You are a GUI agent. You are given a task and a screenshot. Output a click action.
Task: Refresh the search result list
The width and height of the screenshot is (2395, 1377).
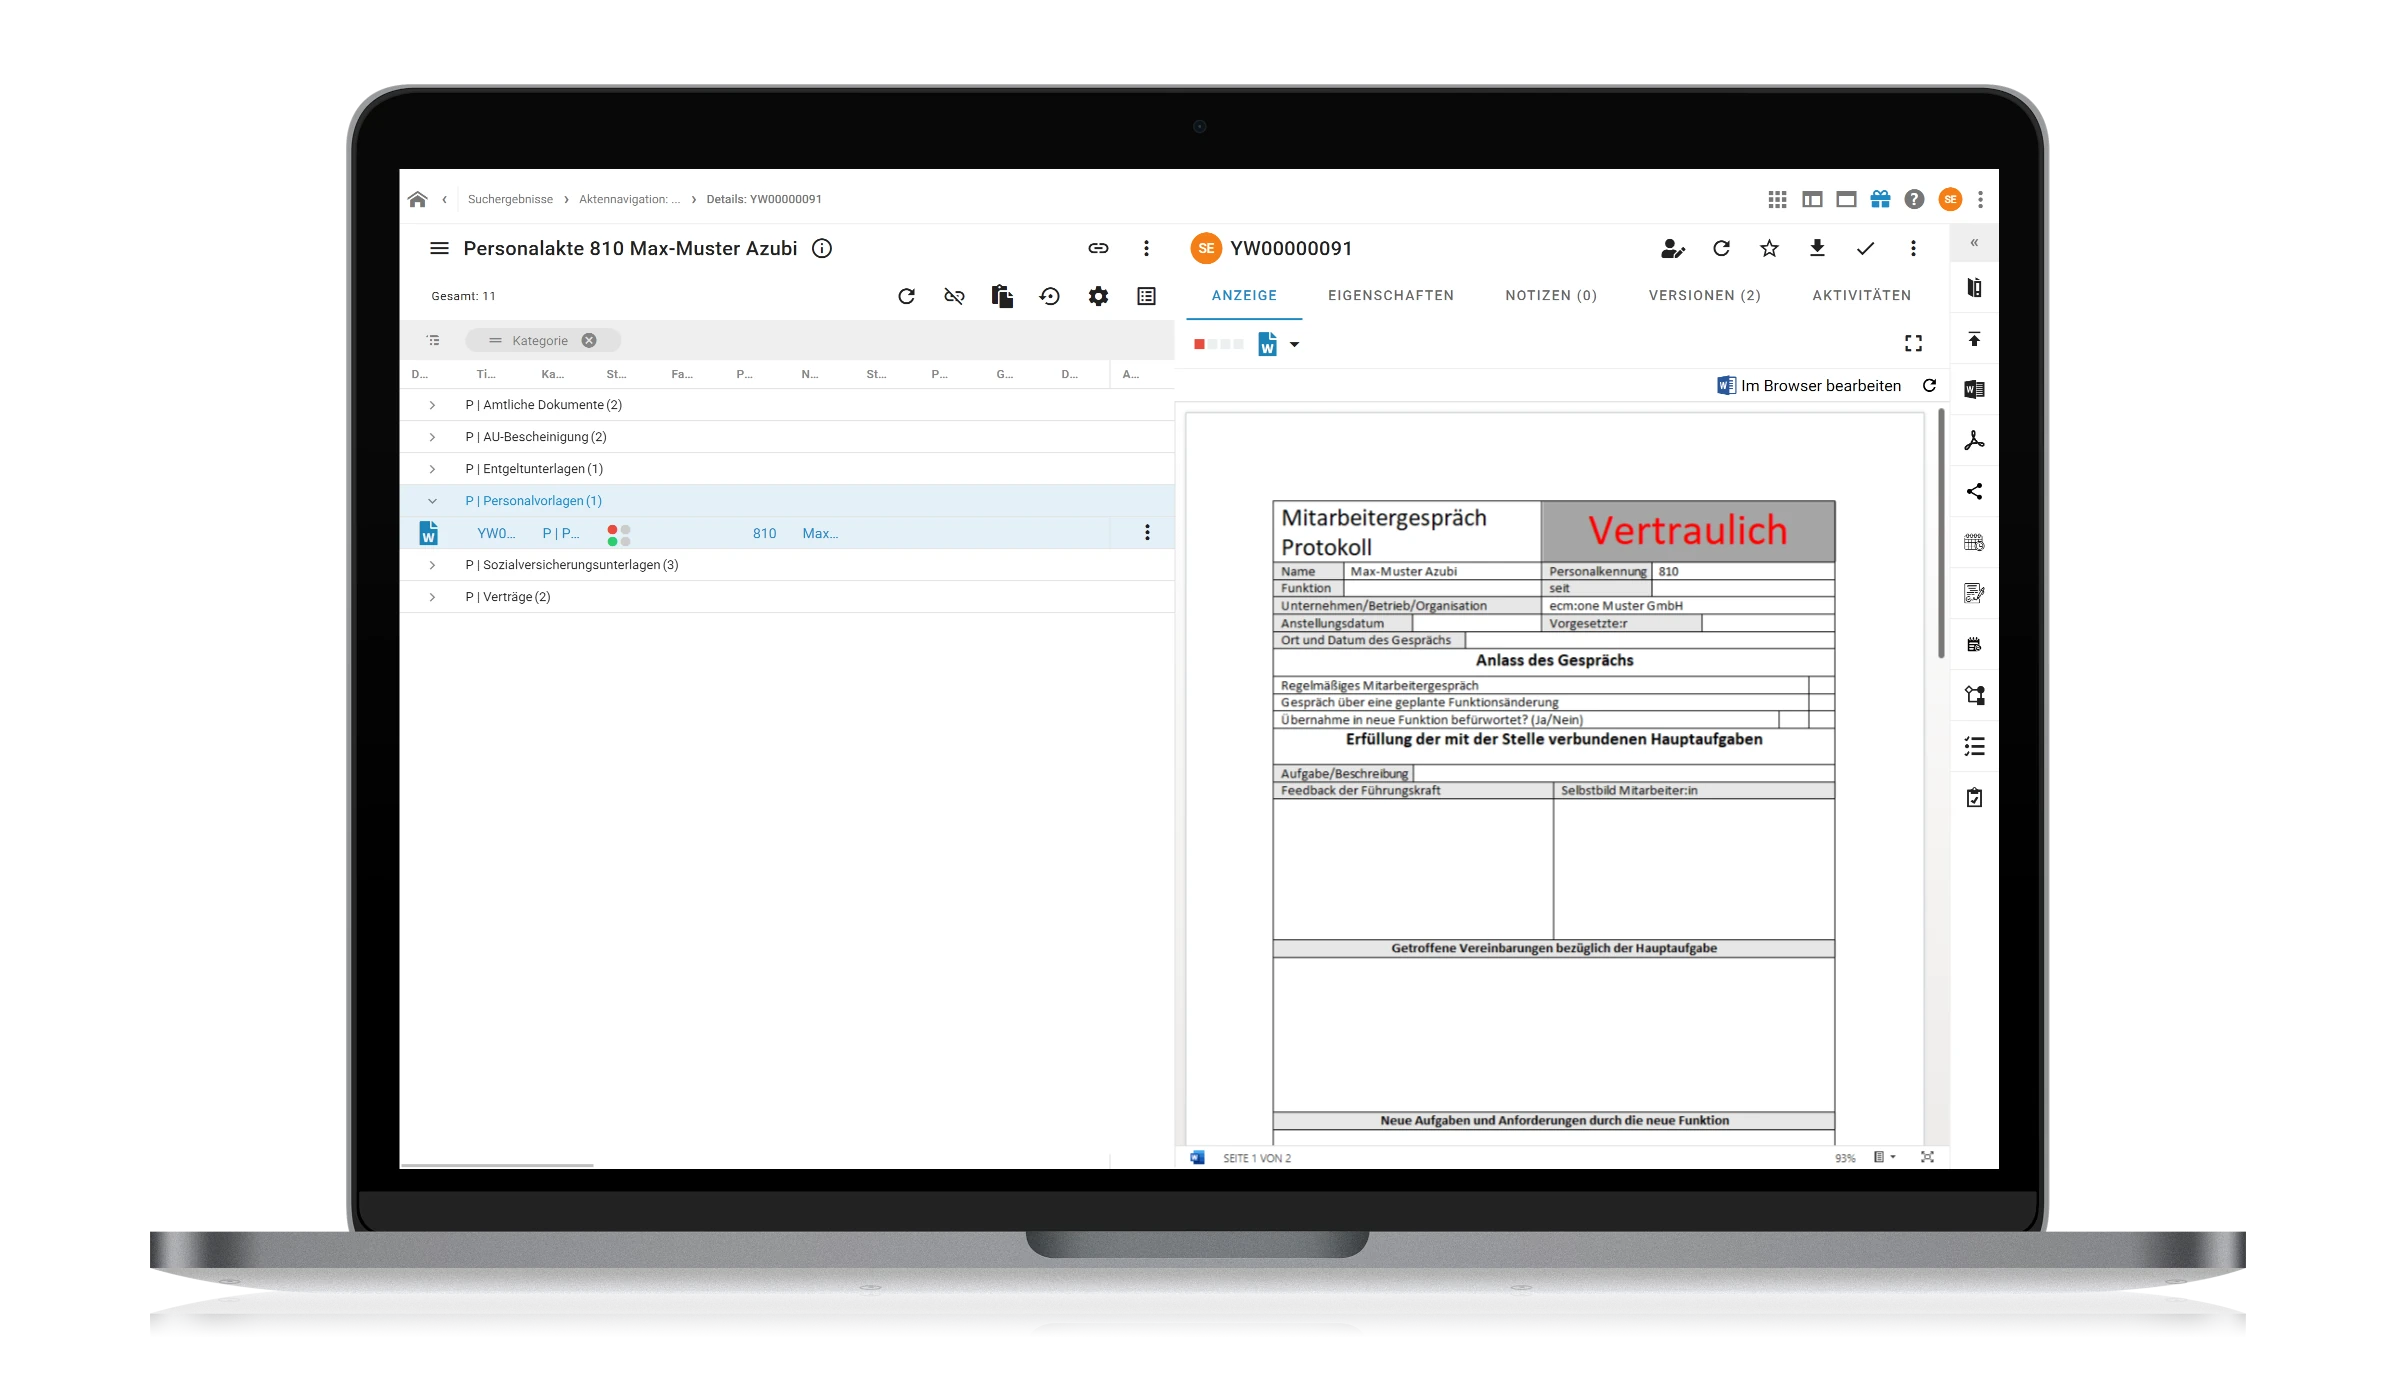pyautogui.click(x=906, y=296)
